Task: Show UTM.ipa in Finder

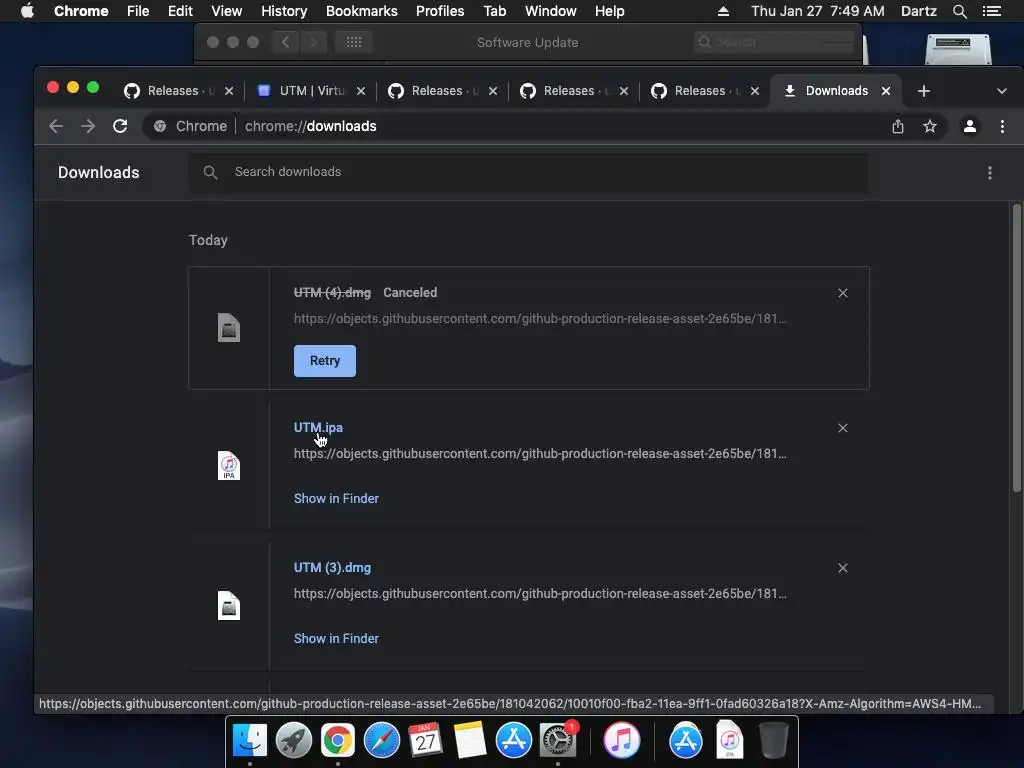Action: coord(336,498)
